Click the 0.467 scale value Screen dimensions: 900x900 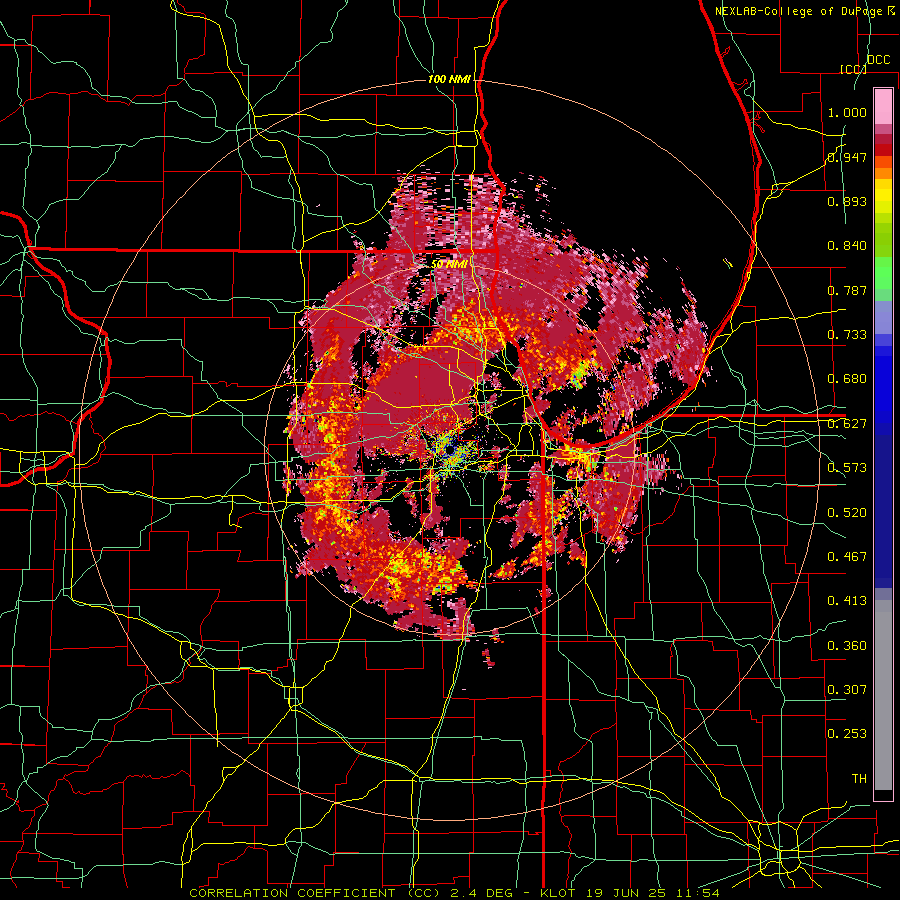(x=847, y=557)
